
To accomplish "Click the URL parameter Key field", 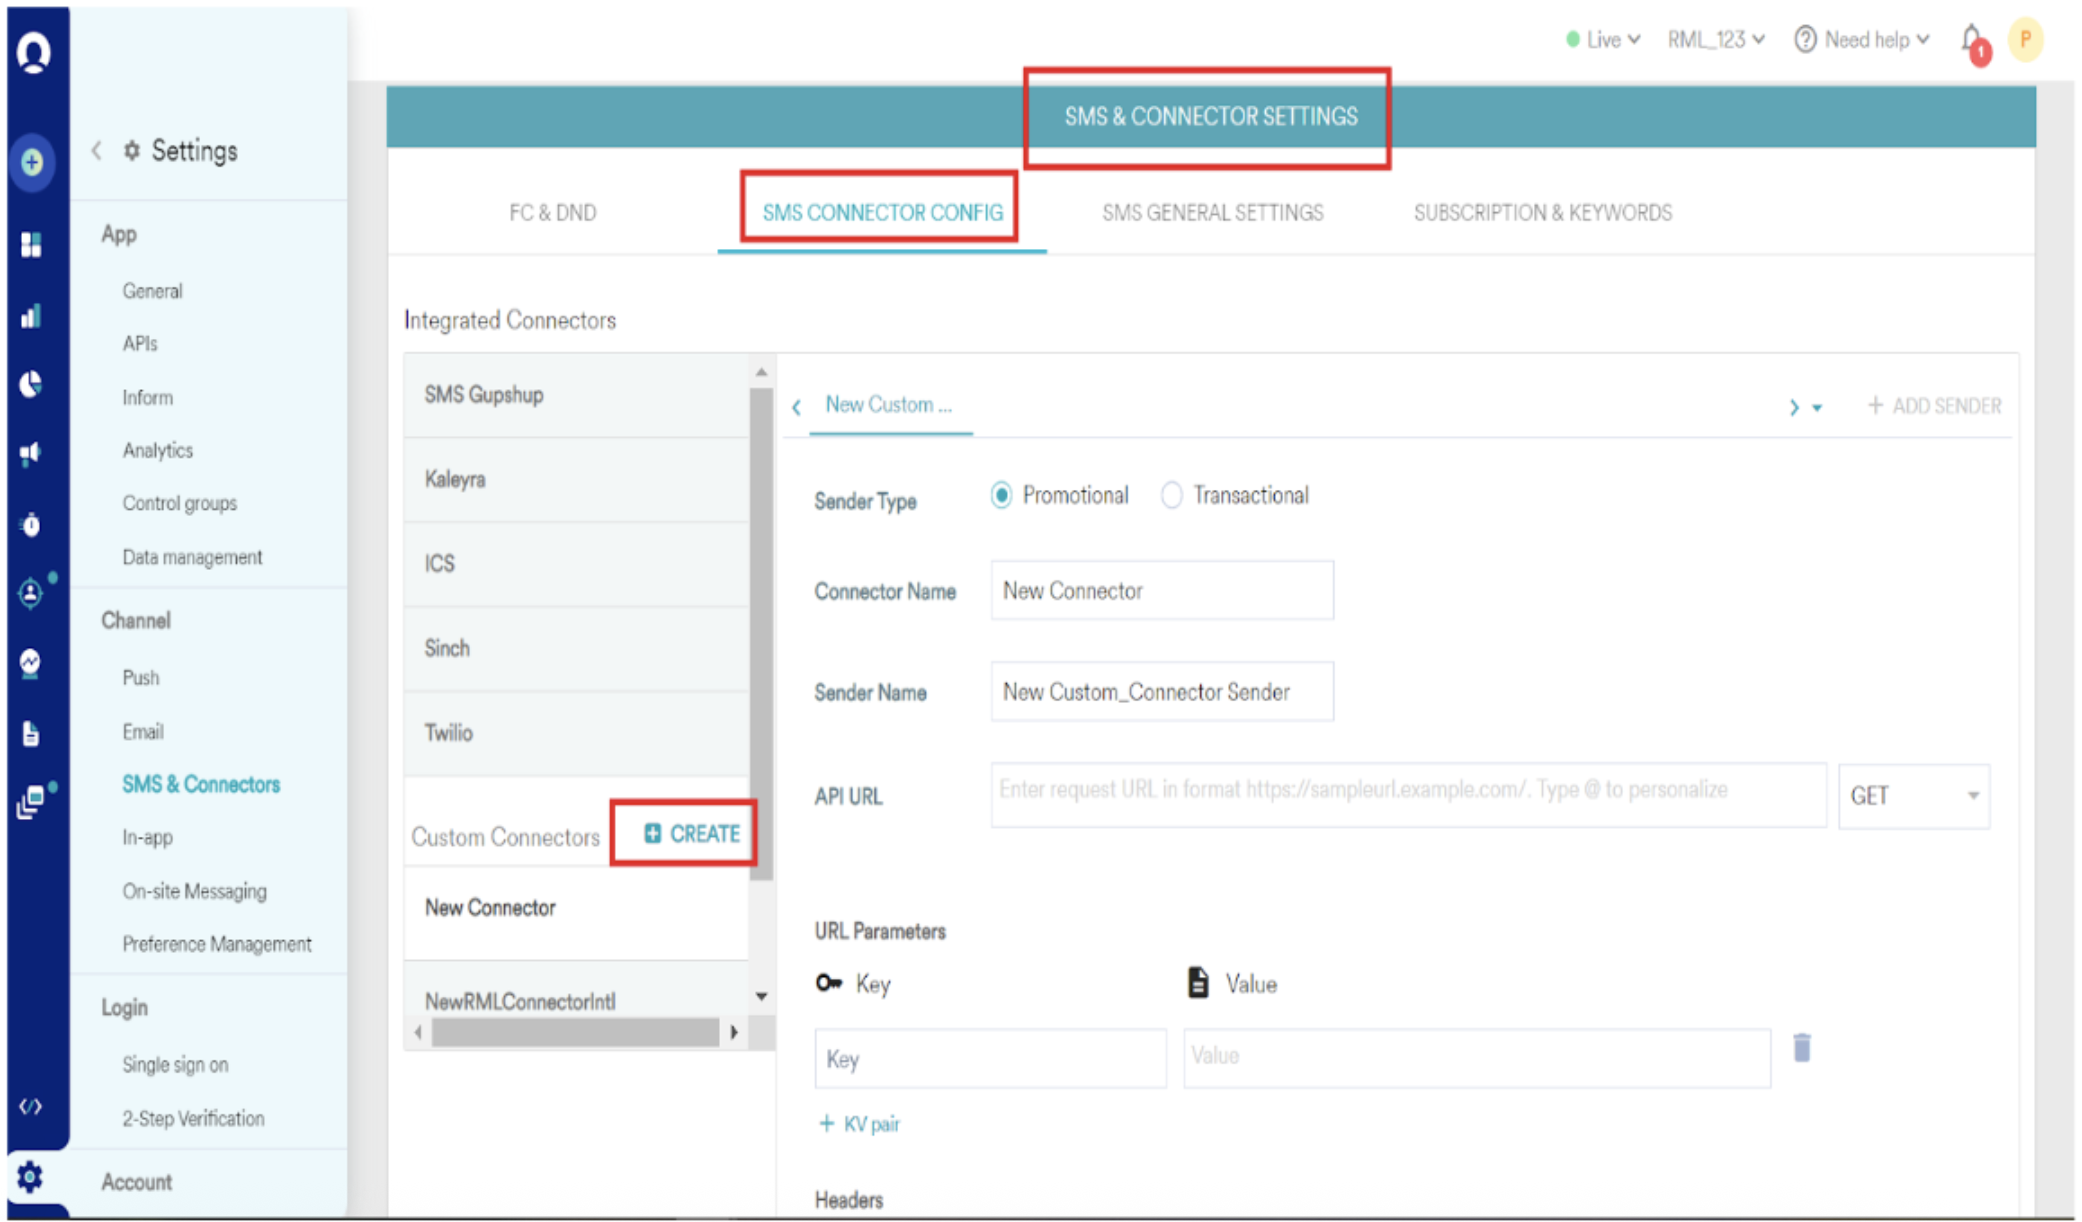I will 990,1059.
